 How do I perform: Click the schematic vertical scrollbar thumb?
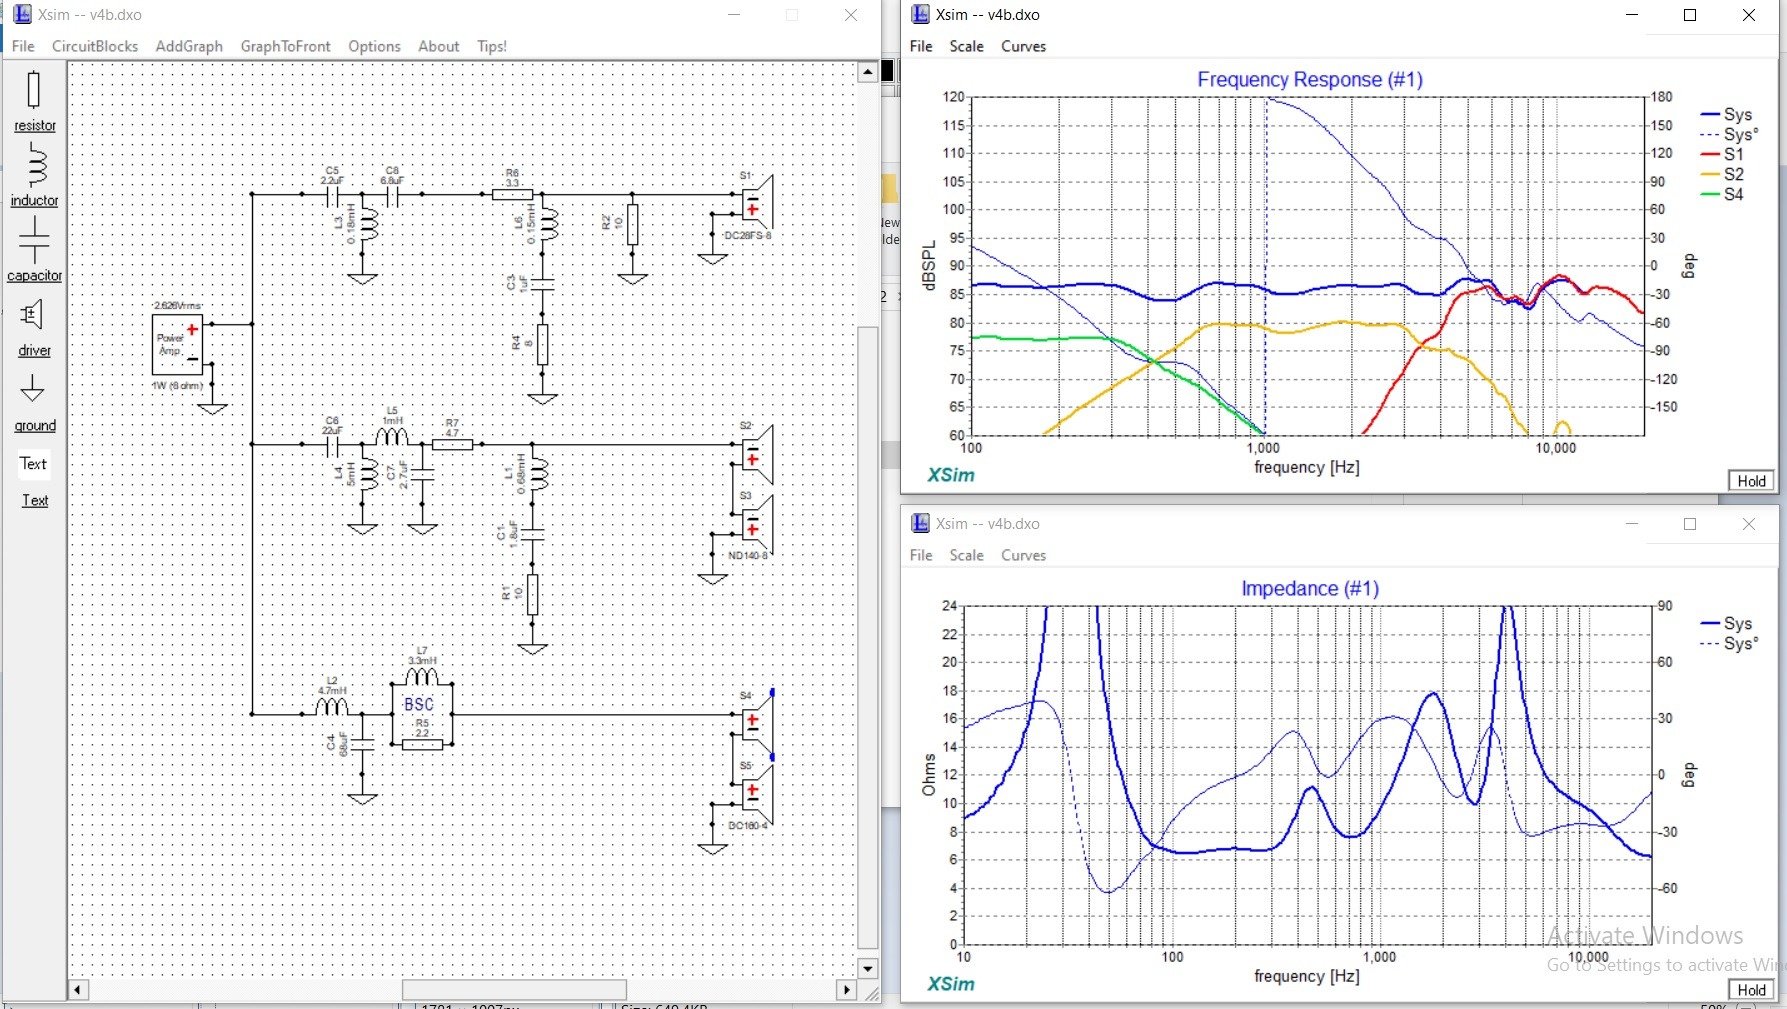click(867, 637)
